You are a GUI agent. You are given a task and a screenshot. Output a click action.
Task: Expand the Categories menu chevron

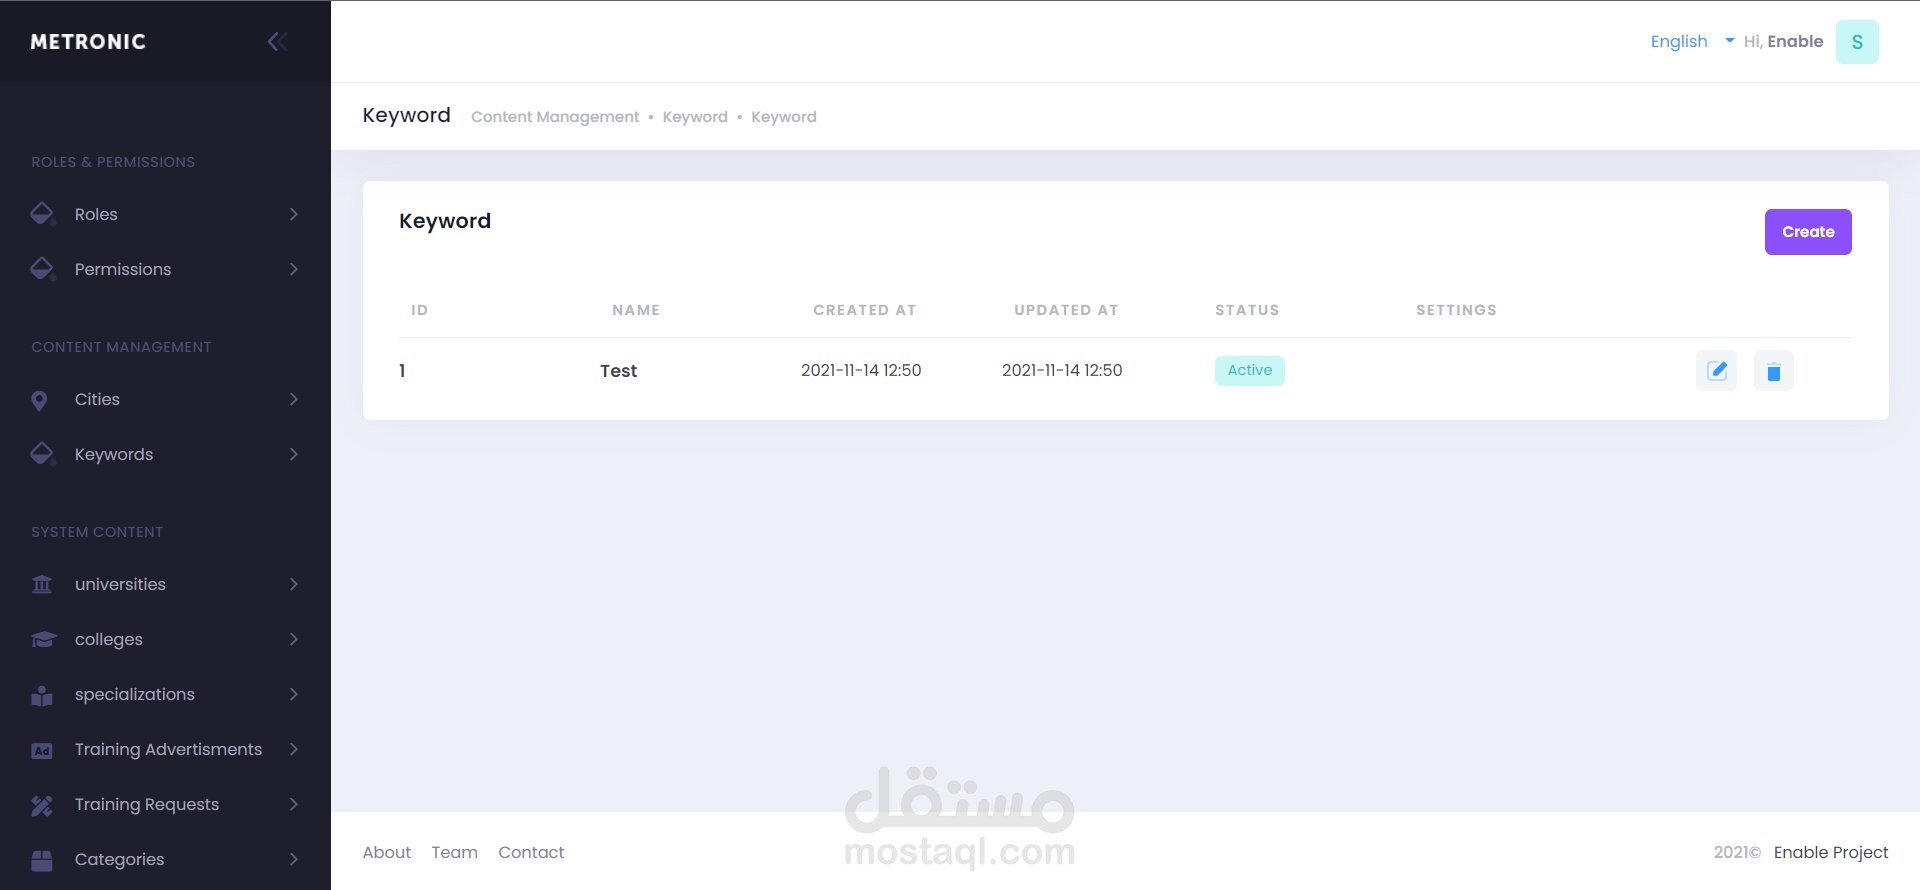(x=293, y=859)
